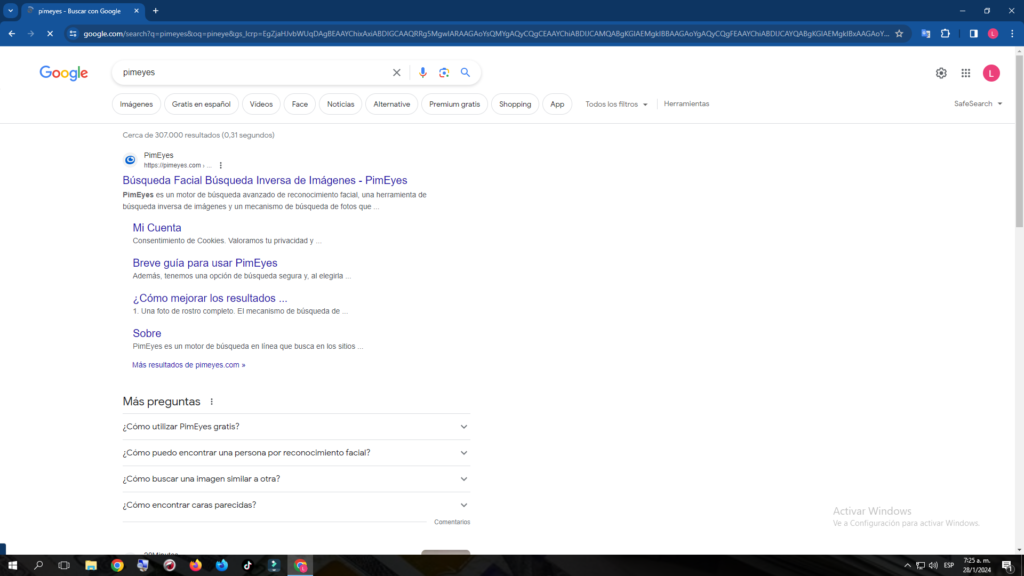This screenshot has height=576, width=1024.
Task: Clear the search box with X
Action: [396, 72]
